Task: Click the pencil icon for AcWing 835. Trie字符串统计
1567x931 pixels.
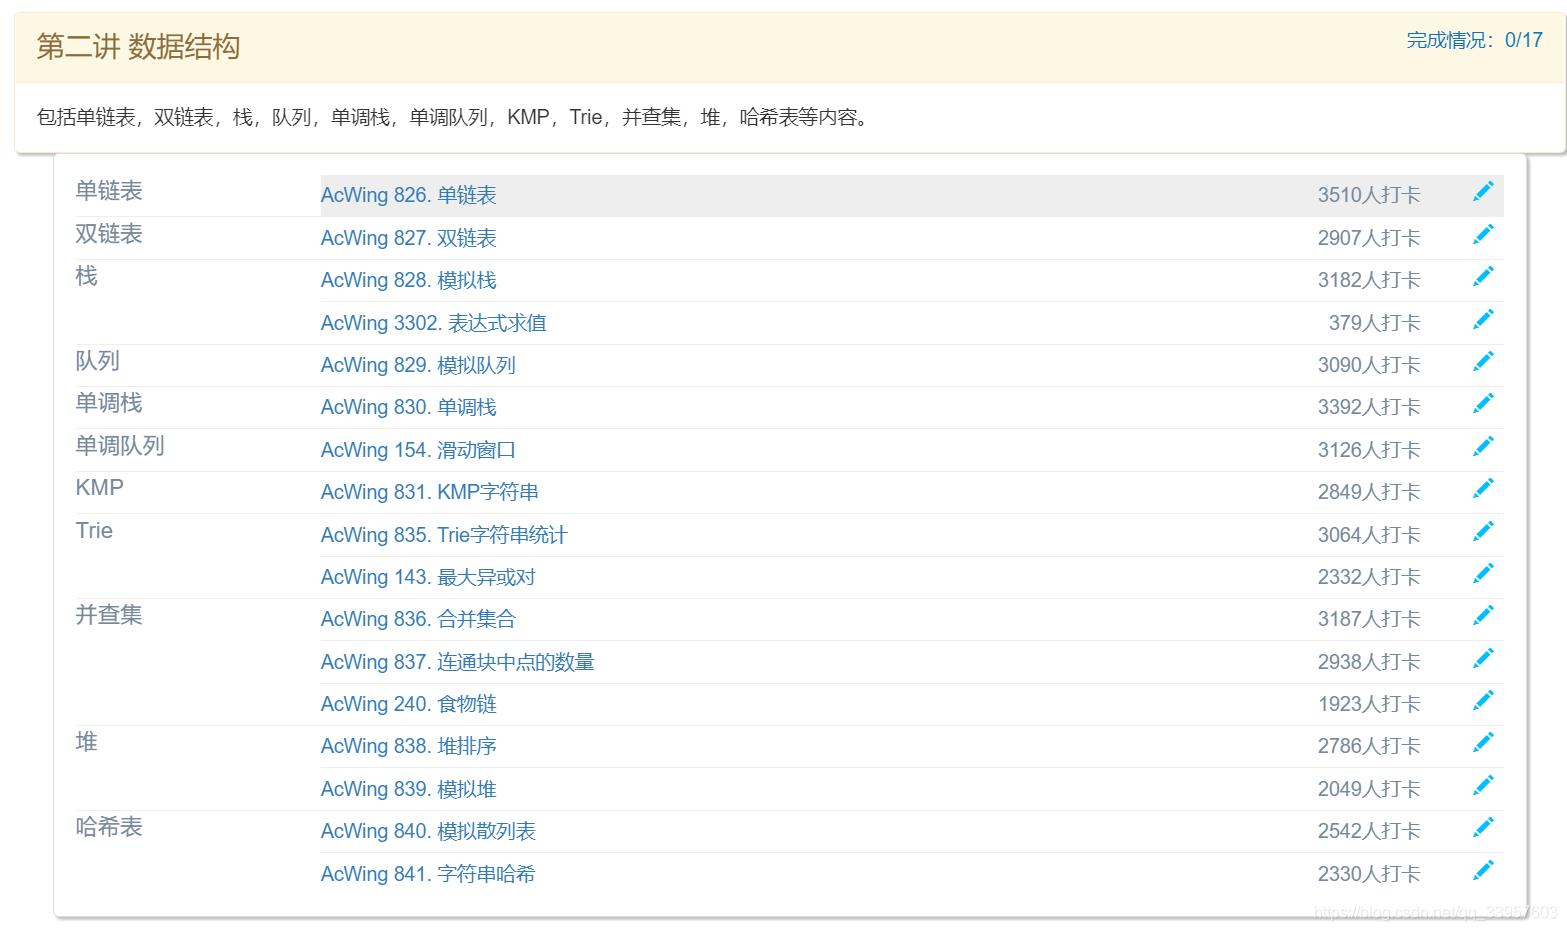Action: tap(1483, 531)
